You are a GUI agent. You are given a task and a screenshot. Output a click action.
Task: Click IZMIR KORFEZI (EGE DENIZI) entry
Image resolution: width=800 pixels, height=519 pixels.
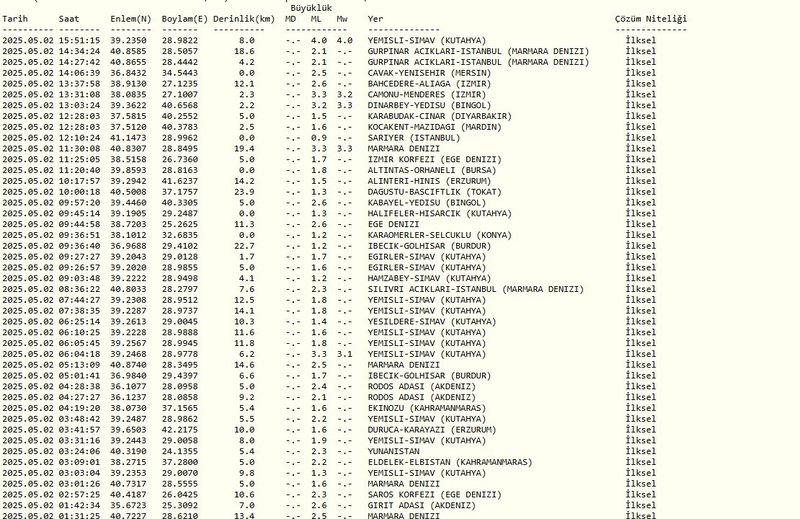pos(434,159)
